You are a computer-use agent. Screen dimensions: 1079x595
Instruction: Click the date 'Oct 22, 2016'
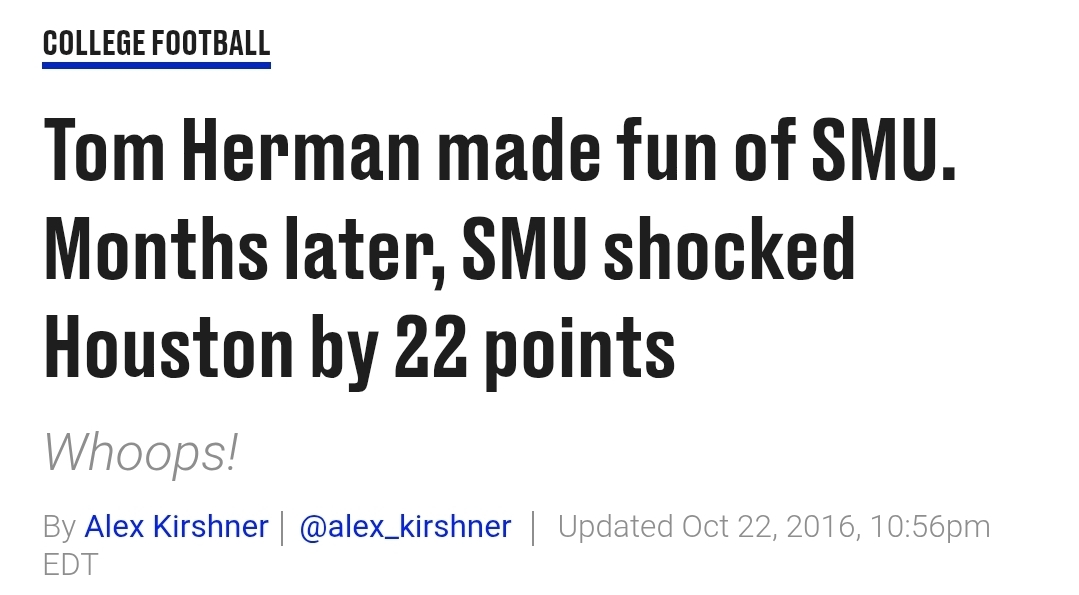pos(769,528)
